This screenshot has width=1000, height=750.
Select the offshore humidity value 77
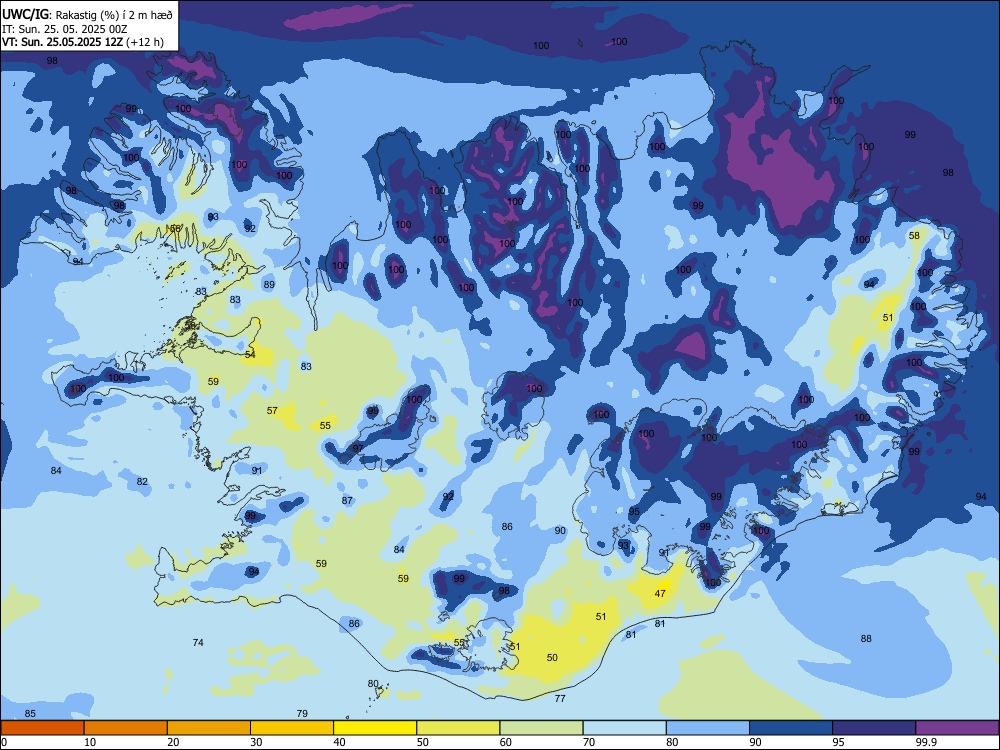pyautogui.click(x=560, y=698)
